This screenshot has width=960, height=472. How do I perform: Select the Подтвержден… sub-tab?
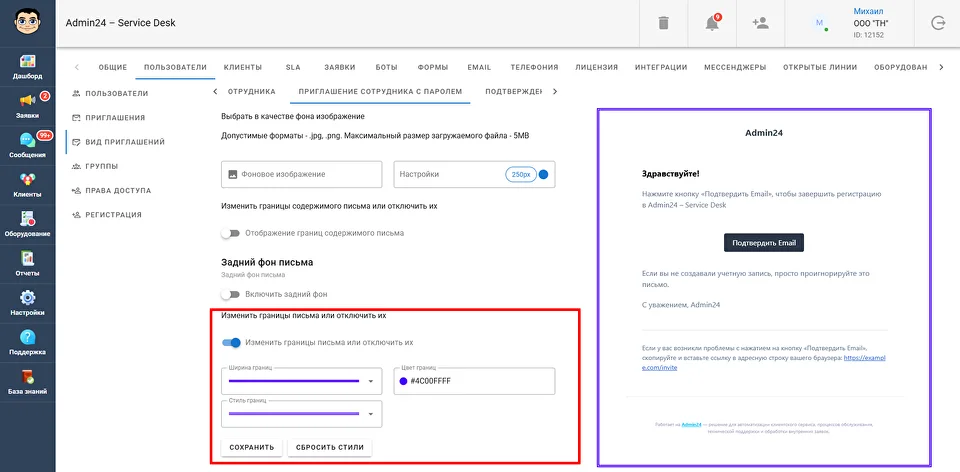[x=514, y=92]
